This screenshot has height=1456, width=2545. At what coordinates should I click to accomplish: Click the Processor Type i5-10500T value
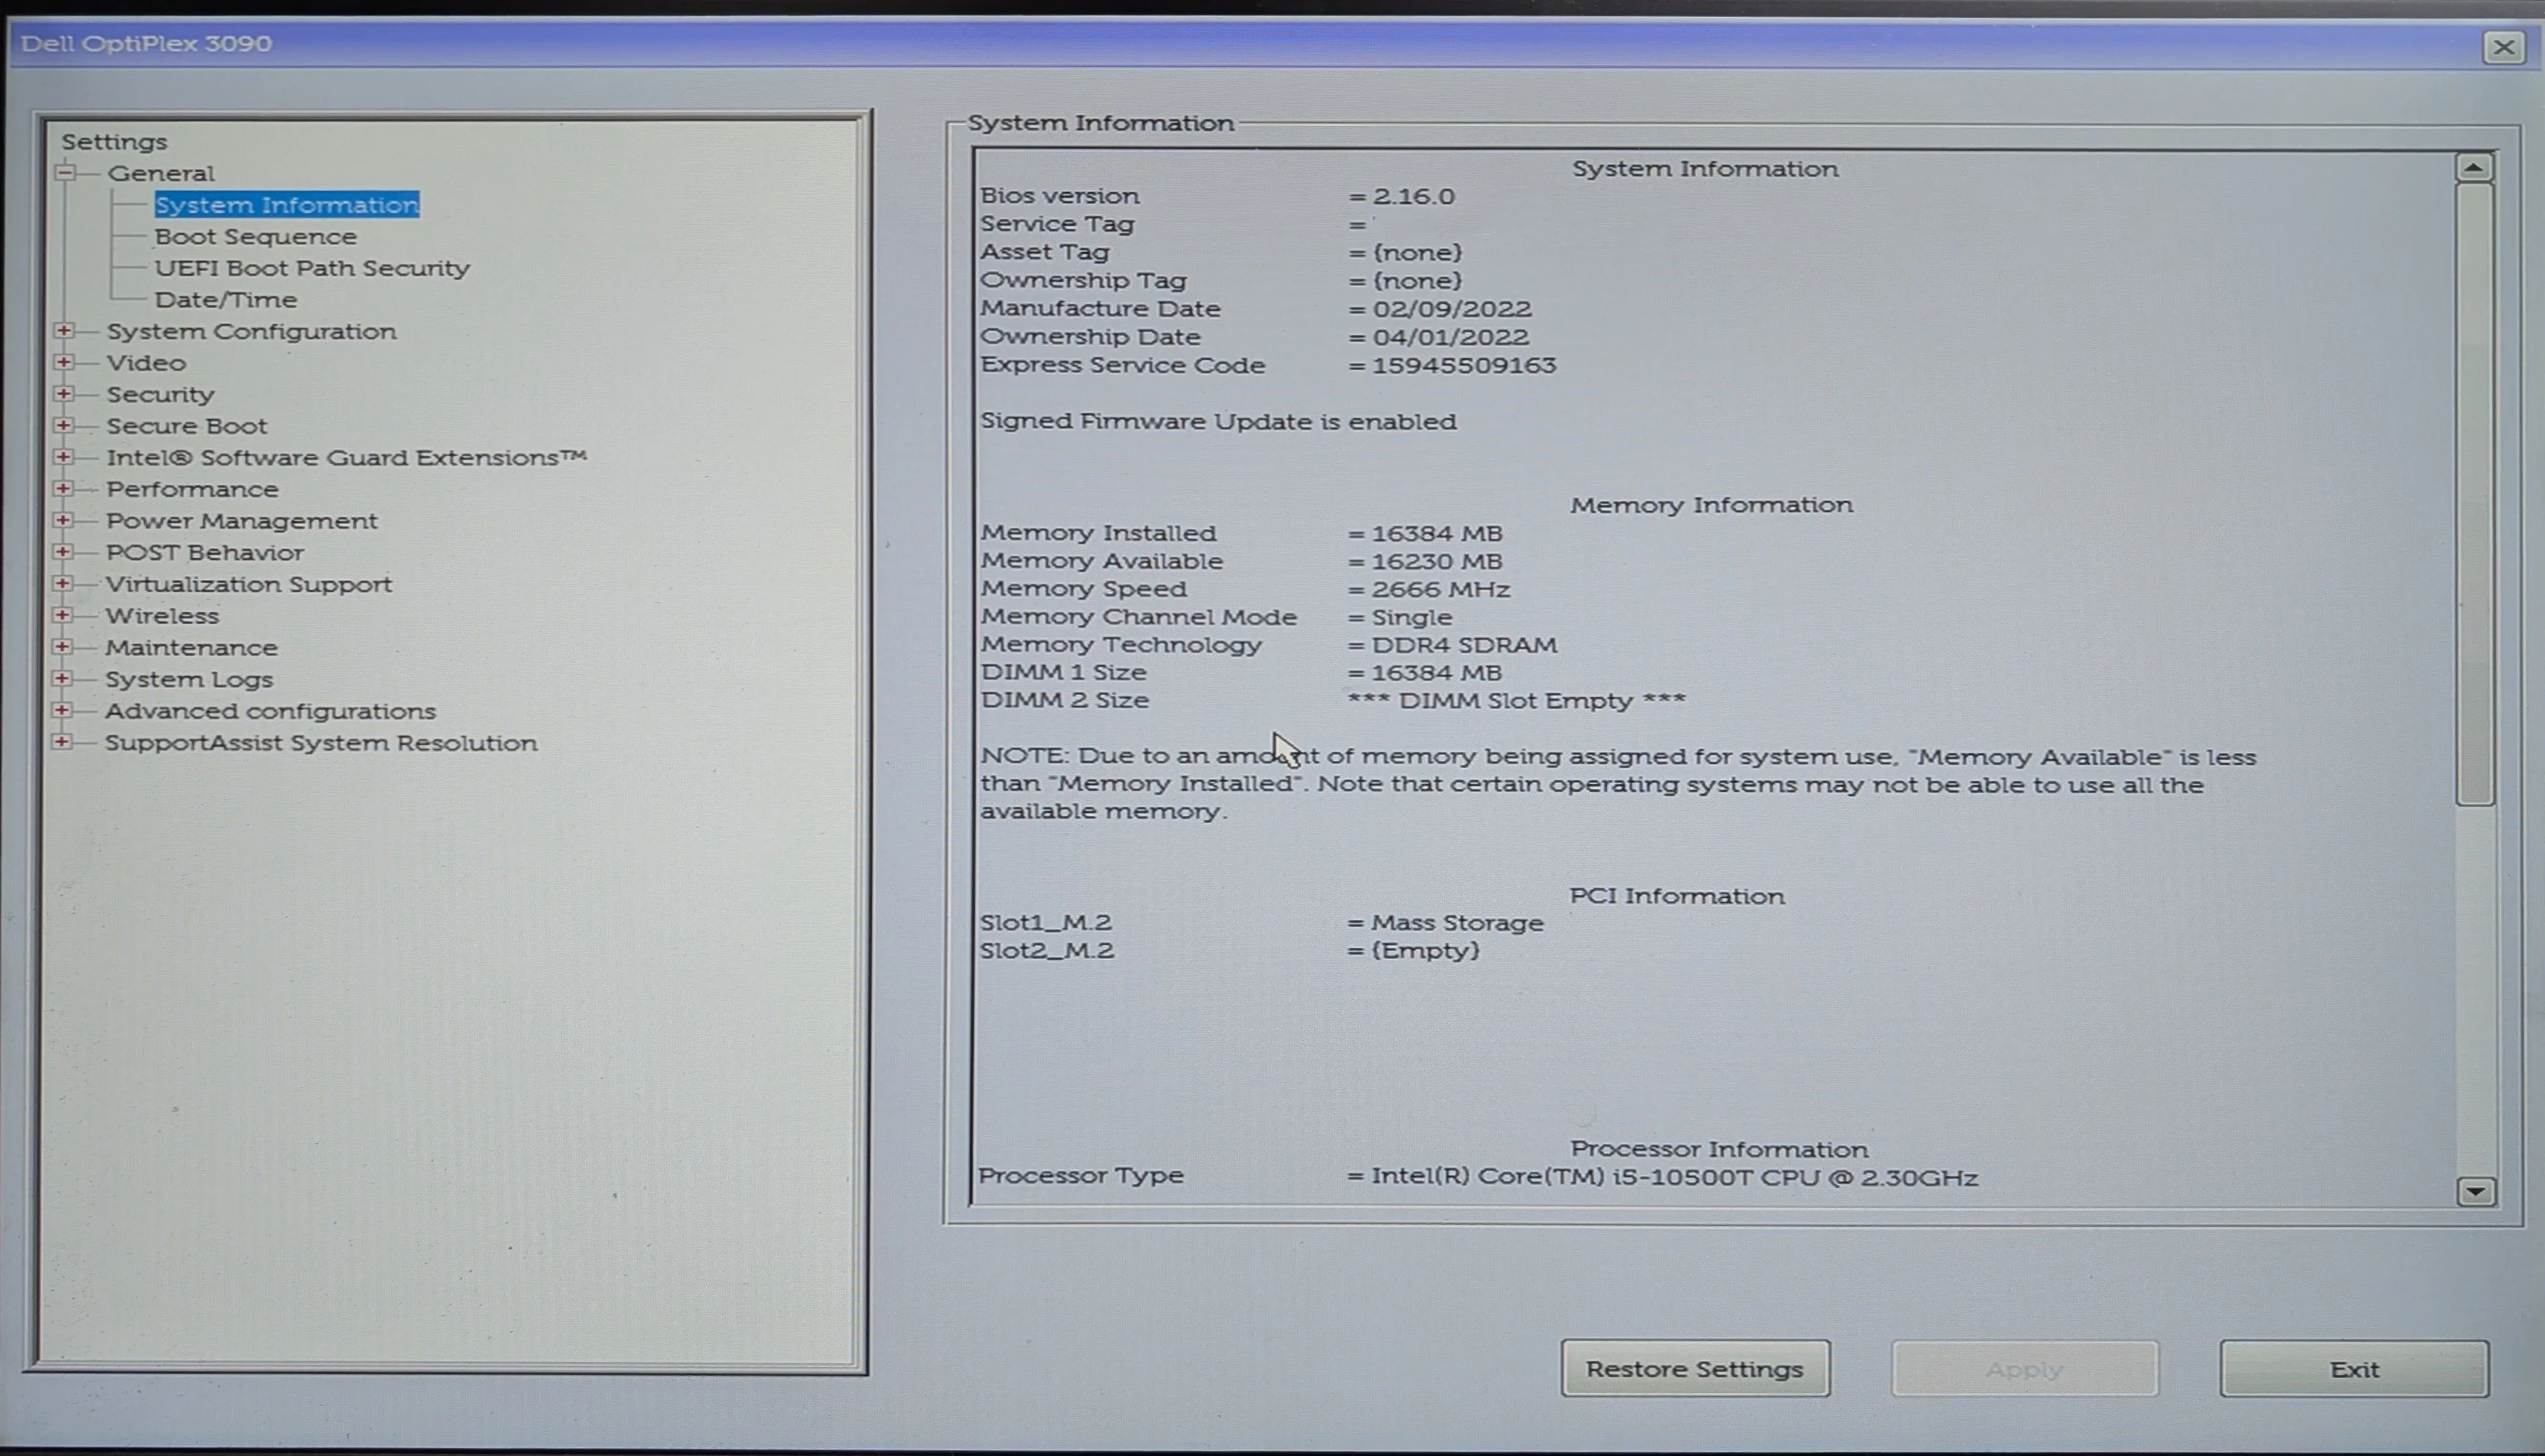click(x=1674, y=1178)
